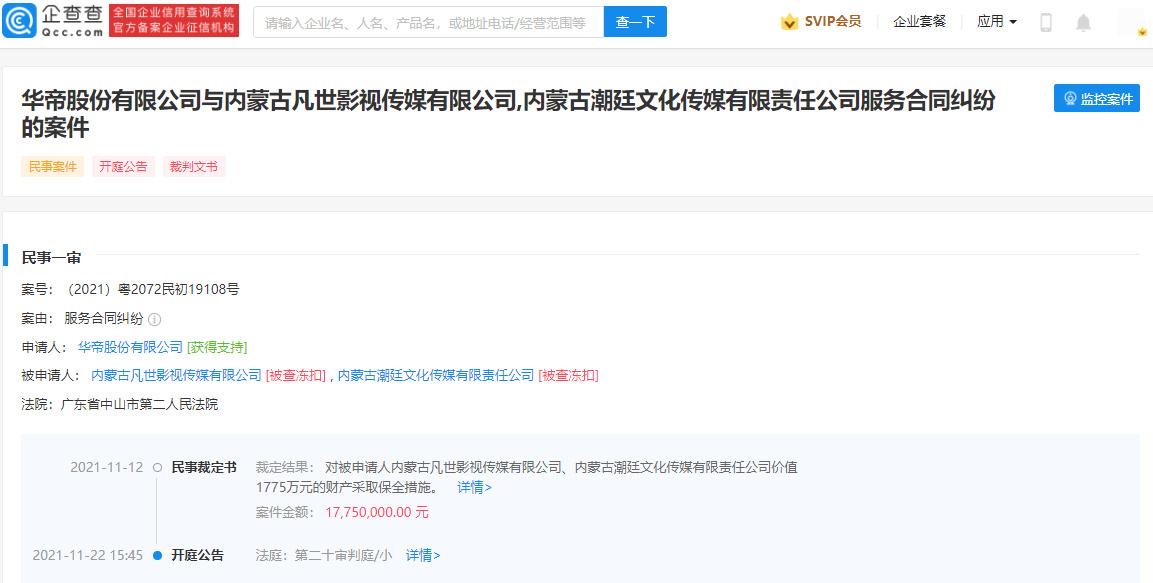Open the SVIP会员 menu item
The width and height of the screenshot is (1153, 583).
832,21
